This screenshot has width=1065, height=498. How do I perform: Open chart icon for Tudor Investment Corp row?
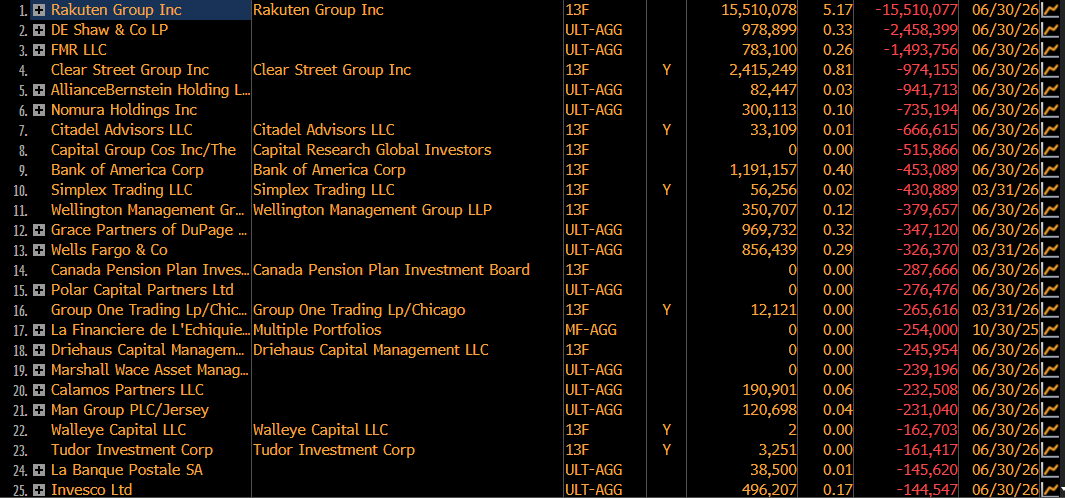[x=1050, y=450]
